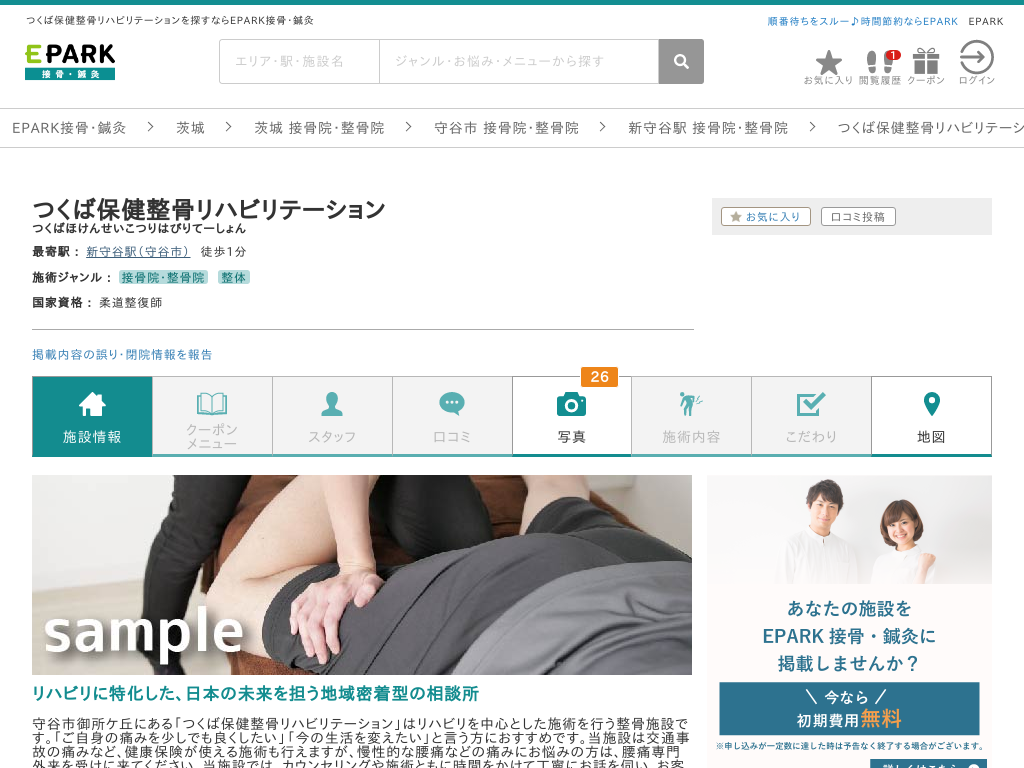Click the EPARK 接骨・鍼灸 logo
The image size is (1024, 768).
70,62
